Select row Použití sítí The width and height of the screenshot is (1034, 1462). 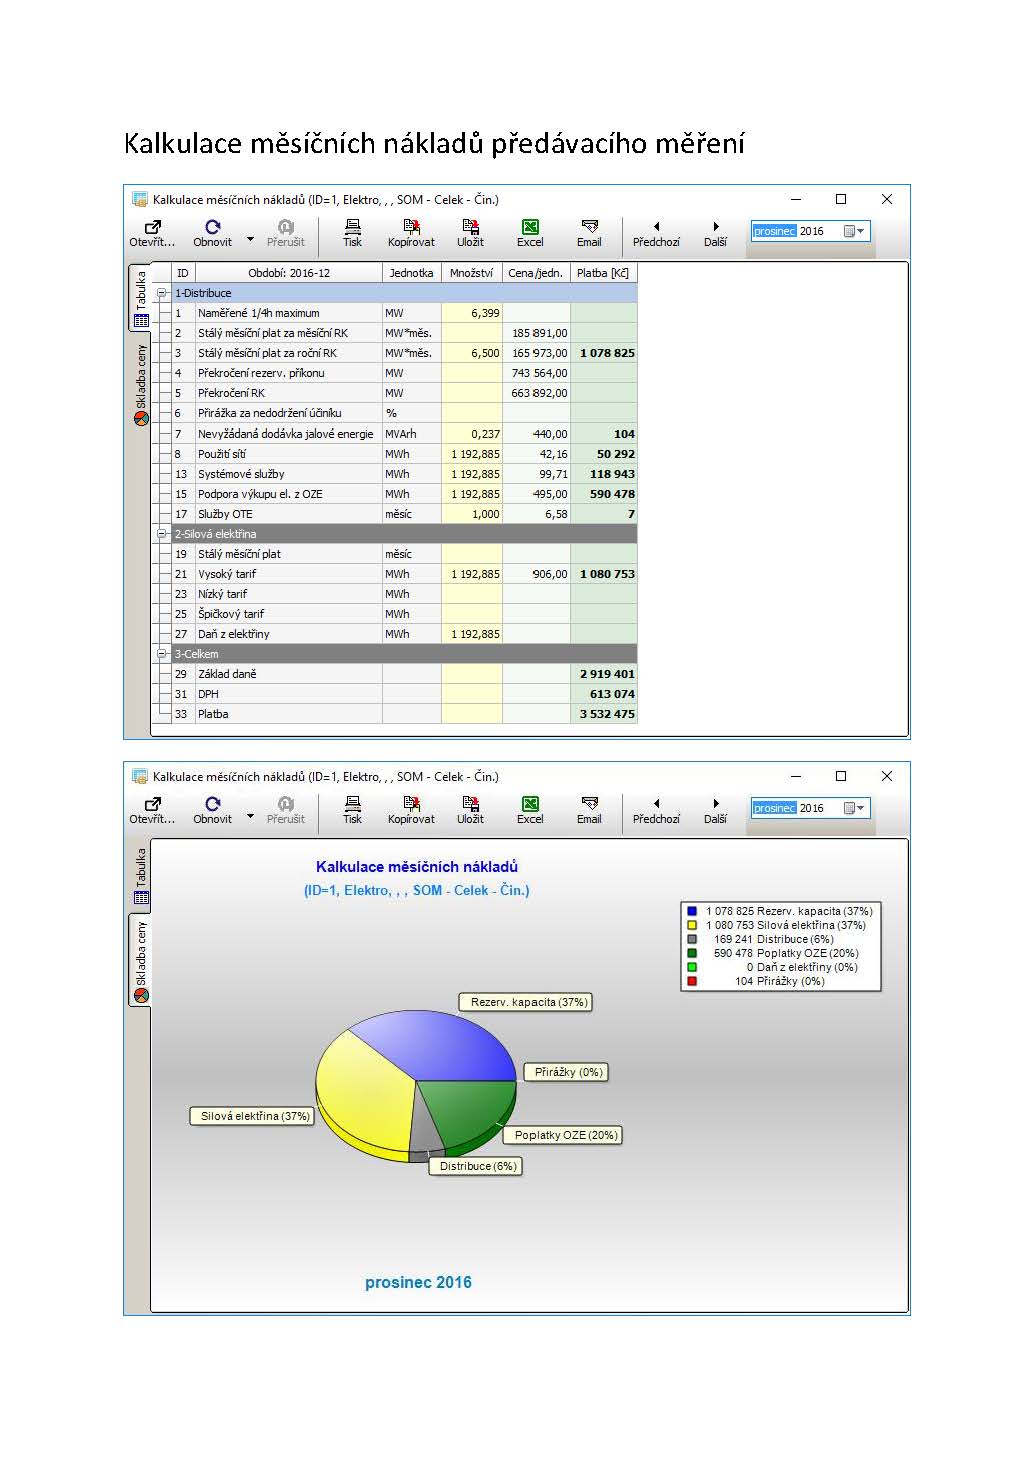(x=404, y=454)
